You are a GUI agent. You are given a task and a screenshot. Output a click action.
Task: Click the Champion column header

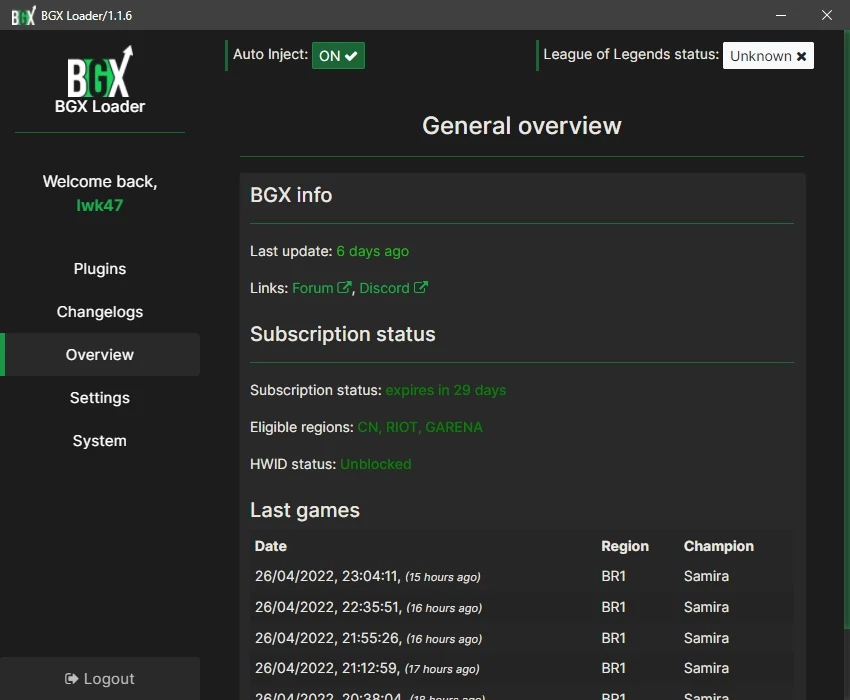719,546
